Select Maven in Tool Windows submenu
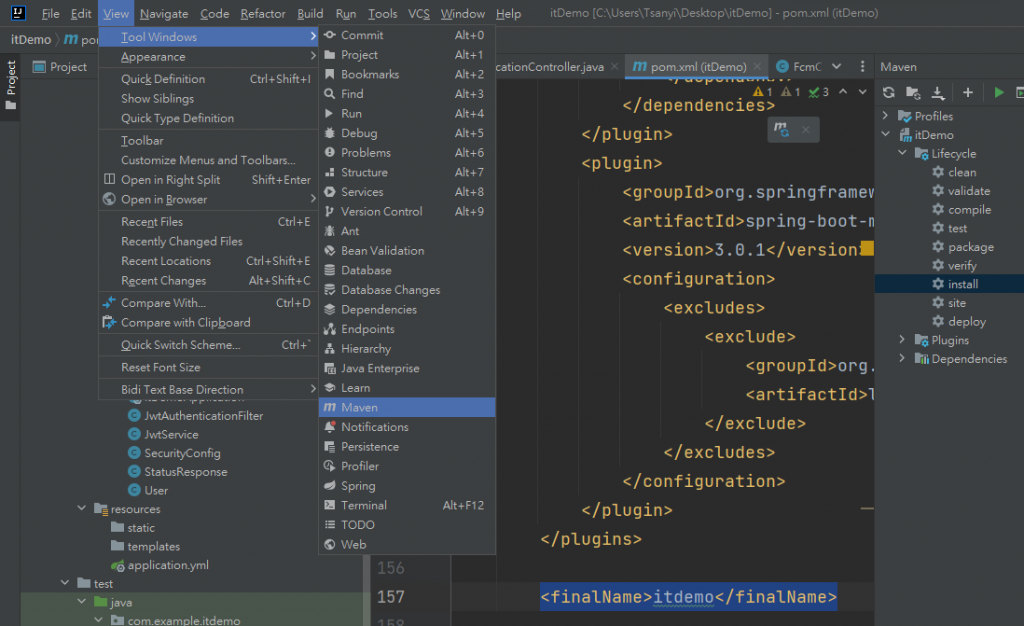 pos(406,407)
